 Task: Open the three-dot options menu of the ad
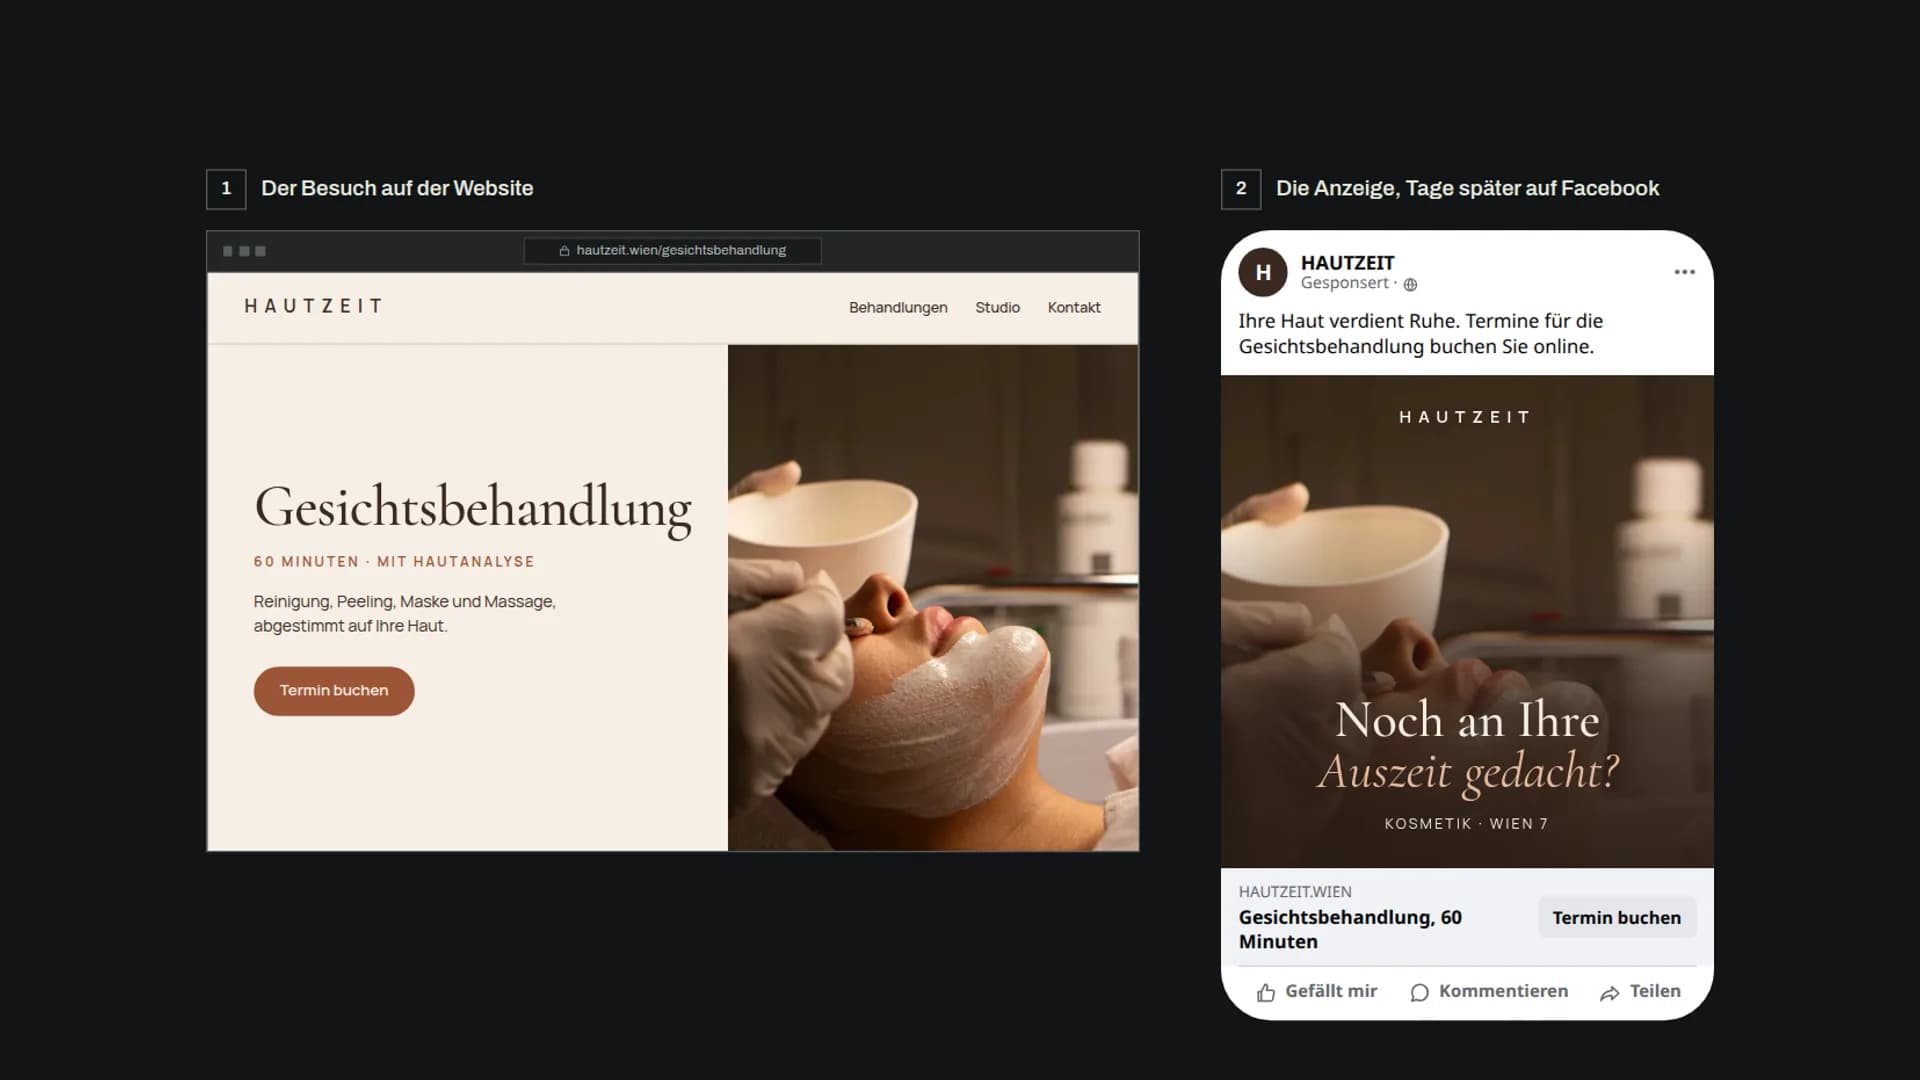(x=1685, y=272)
